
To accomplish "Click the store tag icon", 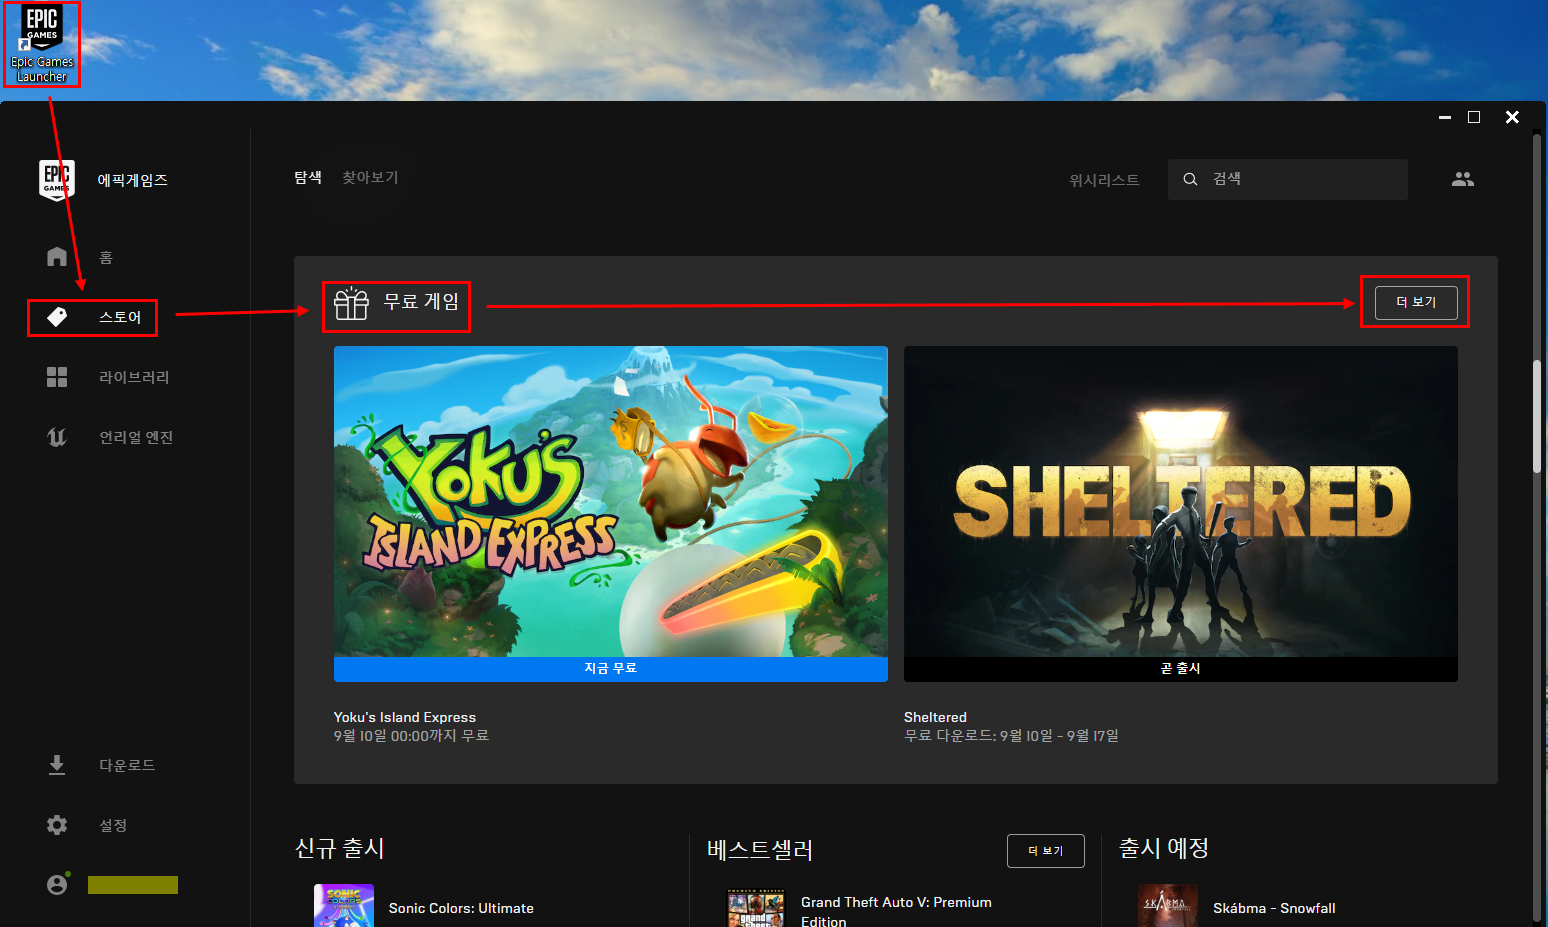I will tap(57, 317).
